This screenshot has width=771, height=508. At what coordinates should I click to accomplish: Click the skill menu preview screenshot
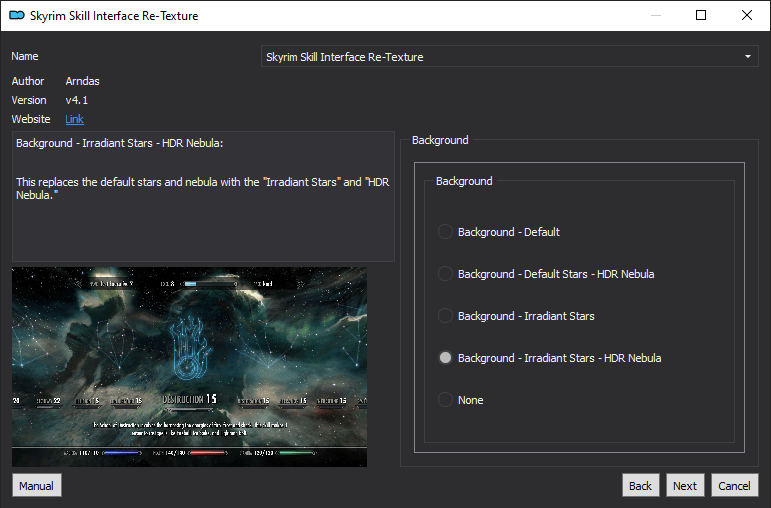tap(189, 367)
